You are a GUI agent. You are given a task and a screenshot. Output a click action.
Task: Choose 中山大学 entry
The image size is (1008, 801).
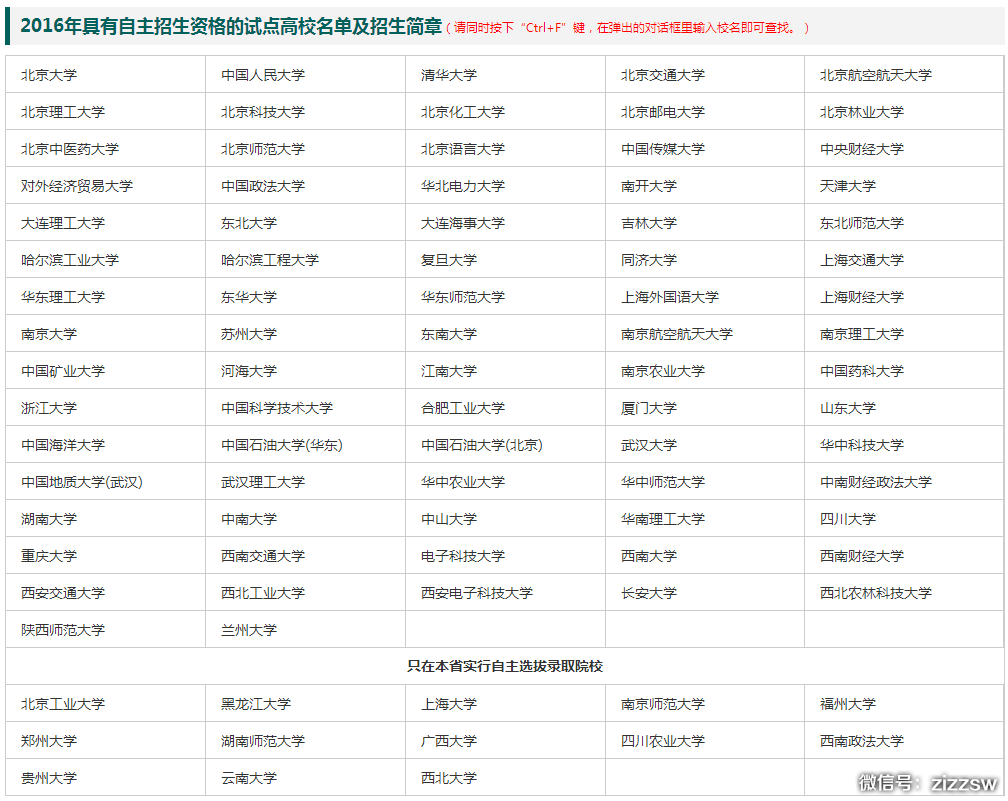449,519
